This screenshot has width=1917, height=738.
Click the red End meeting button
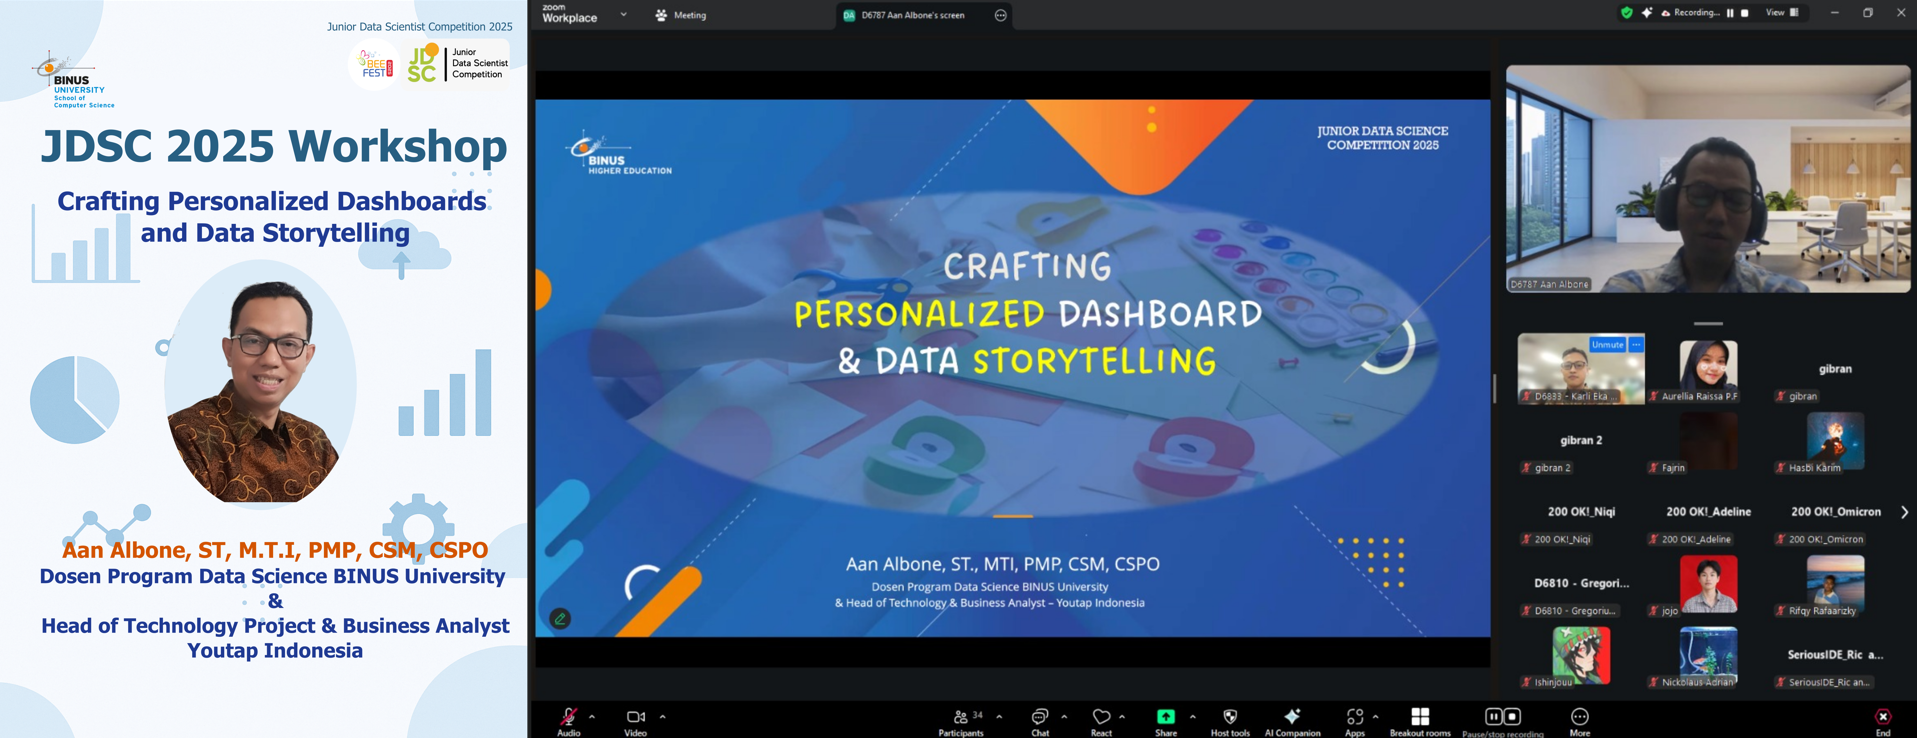[1883, 717]
